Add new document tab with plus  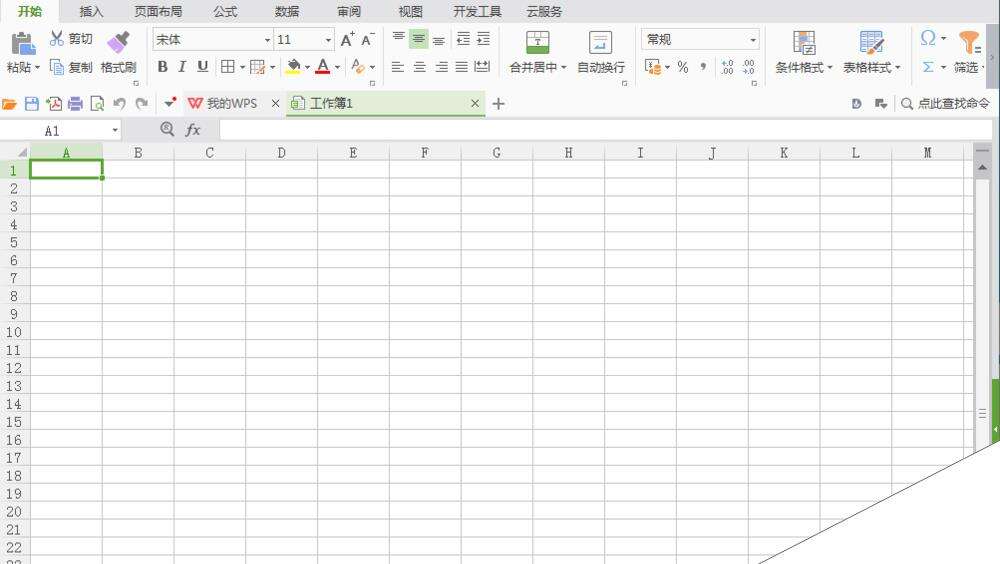(499, 103)
